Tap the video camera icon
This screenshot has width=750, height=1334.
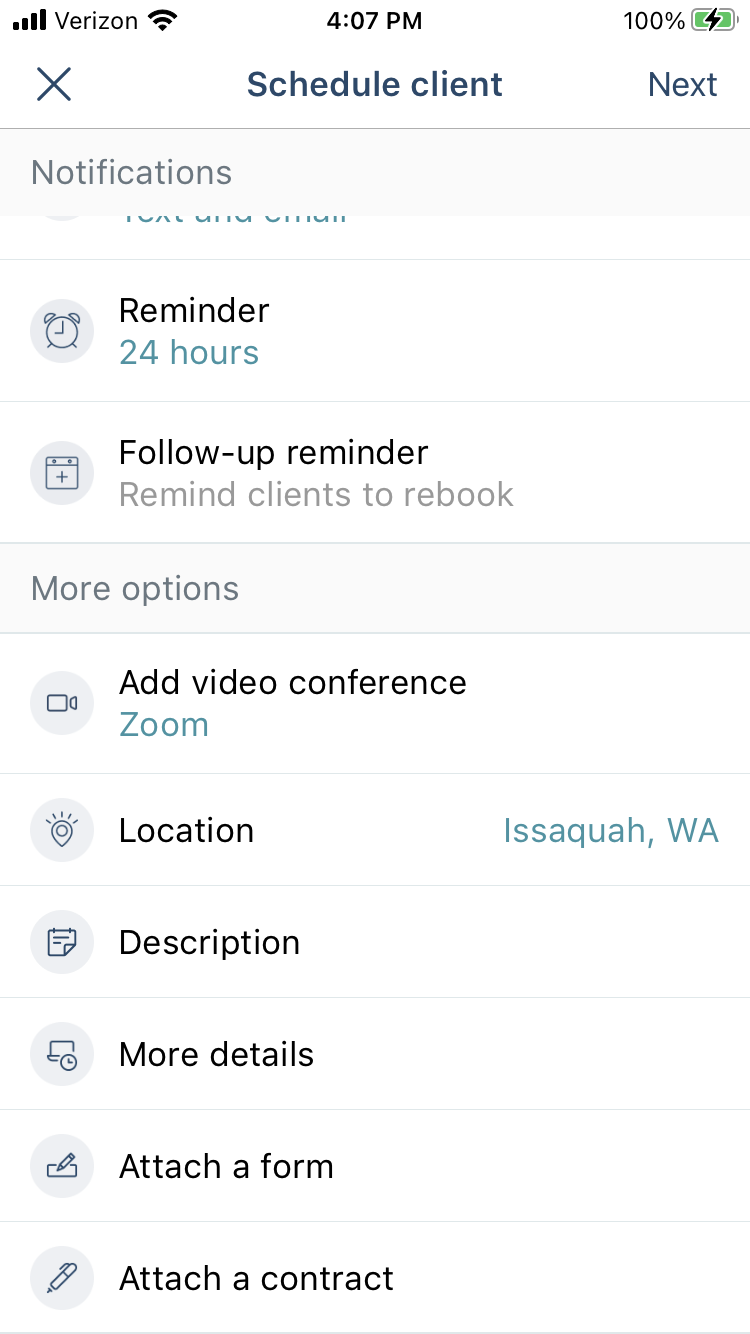(62, 703)
